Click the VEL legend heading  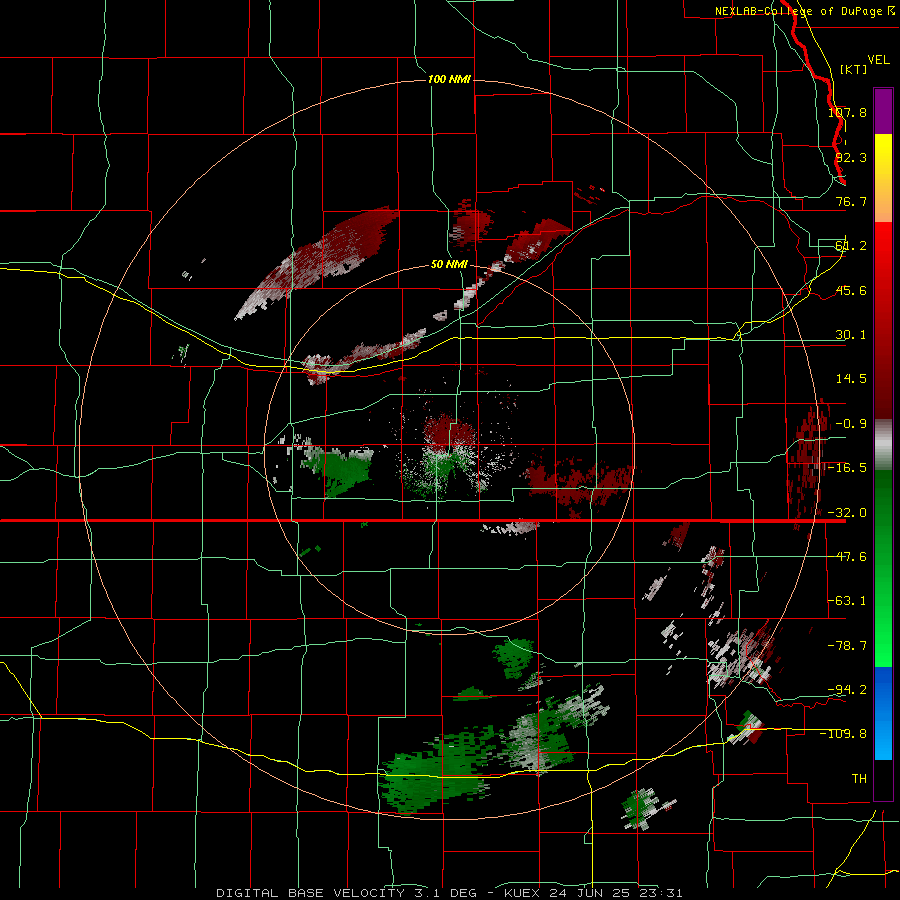(x=878, y=59)
